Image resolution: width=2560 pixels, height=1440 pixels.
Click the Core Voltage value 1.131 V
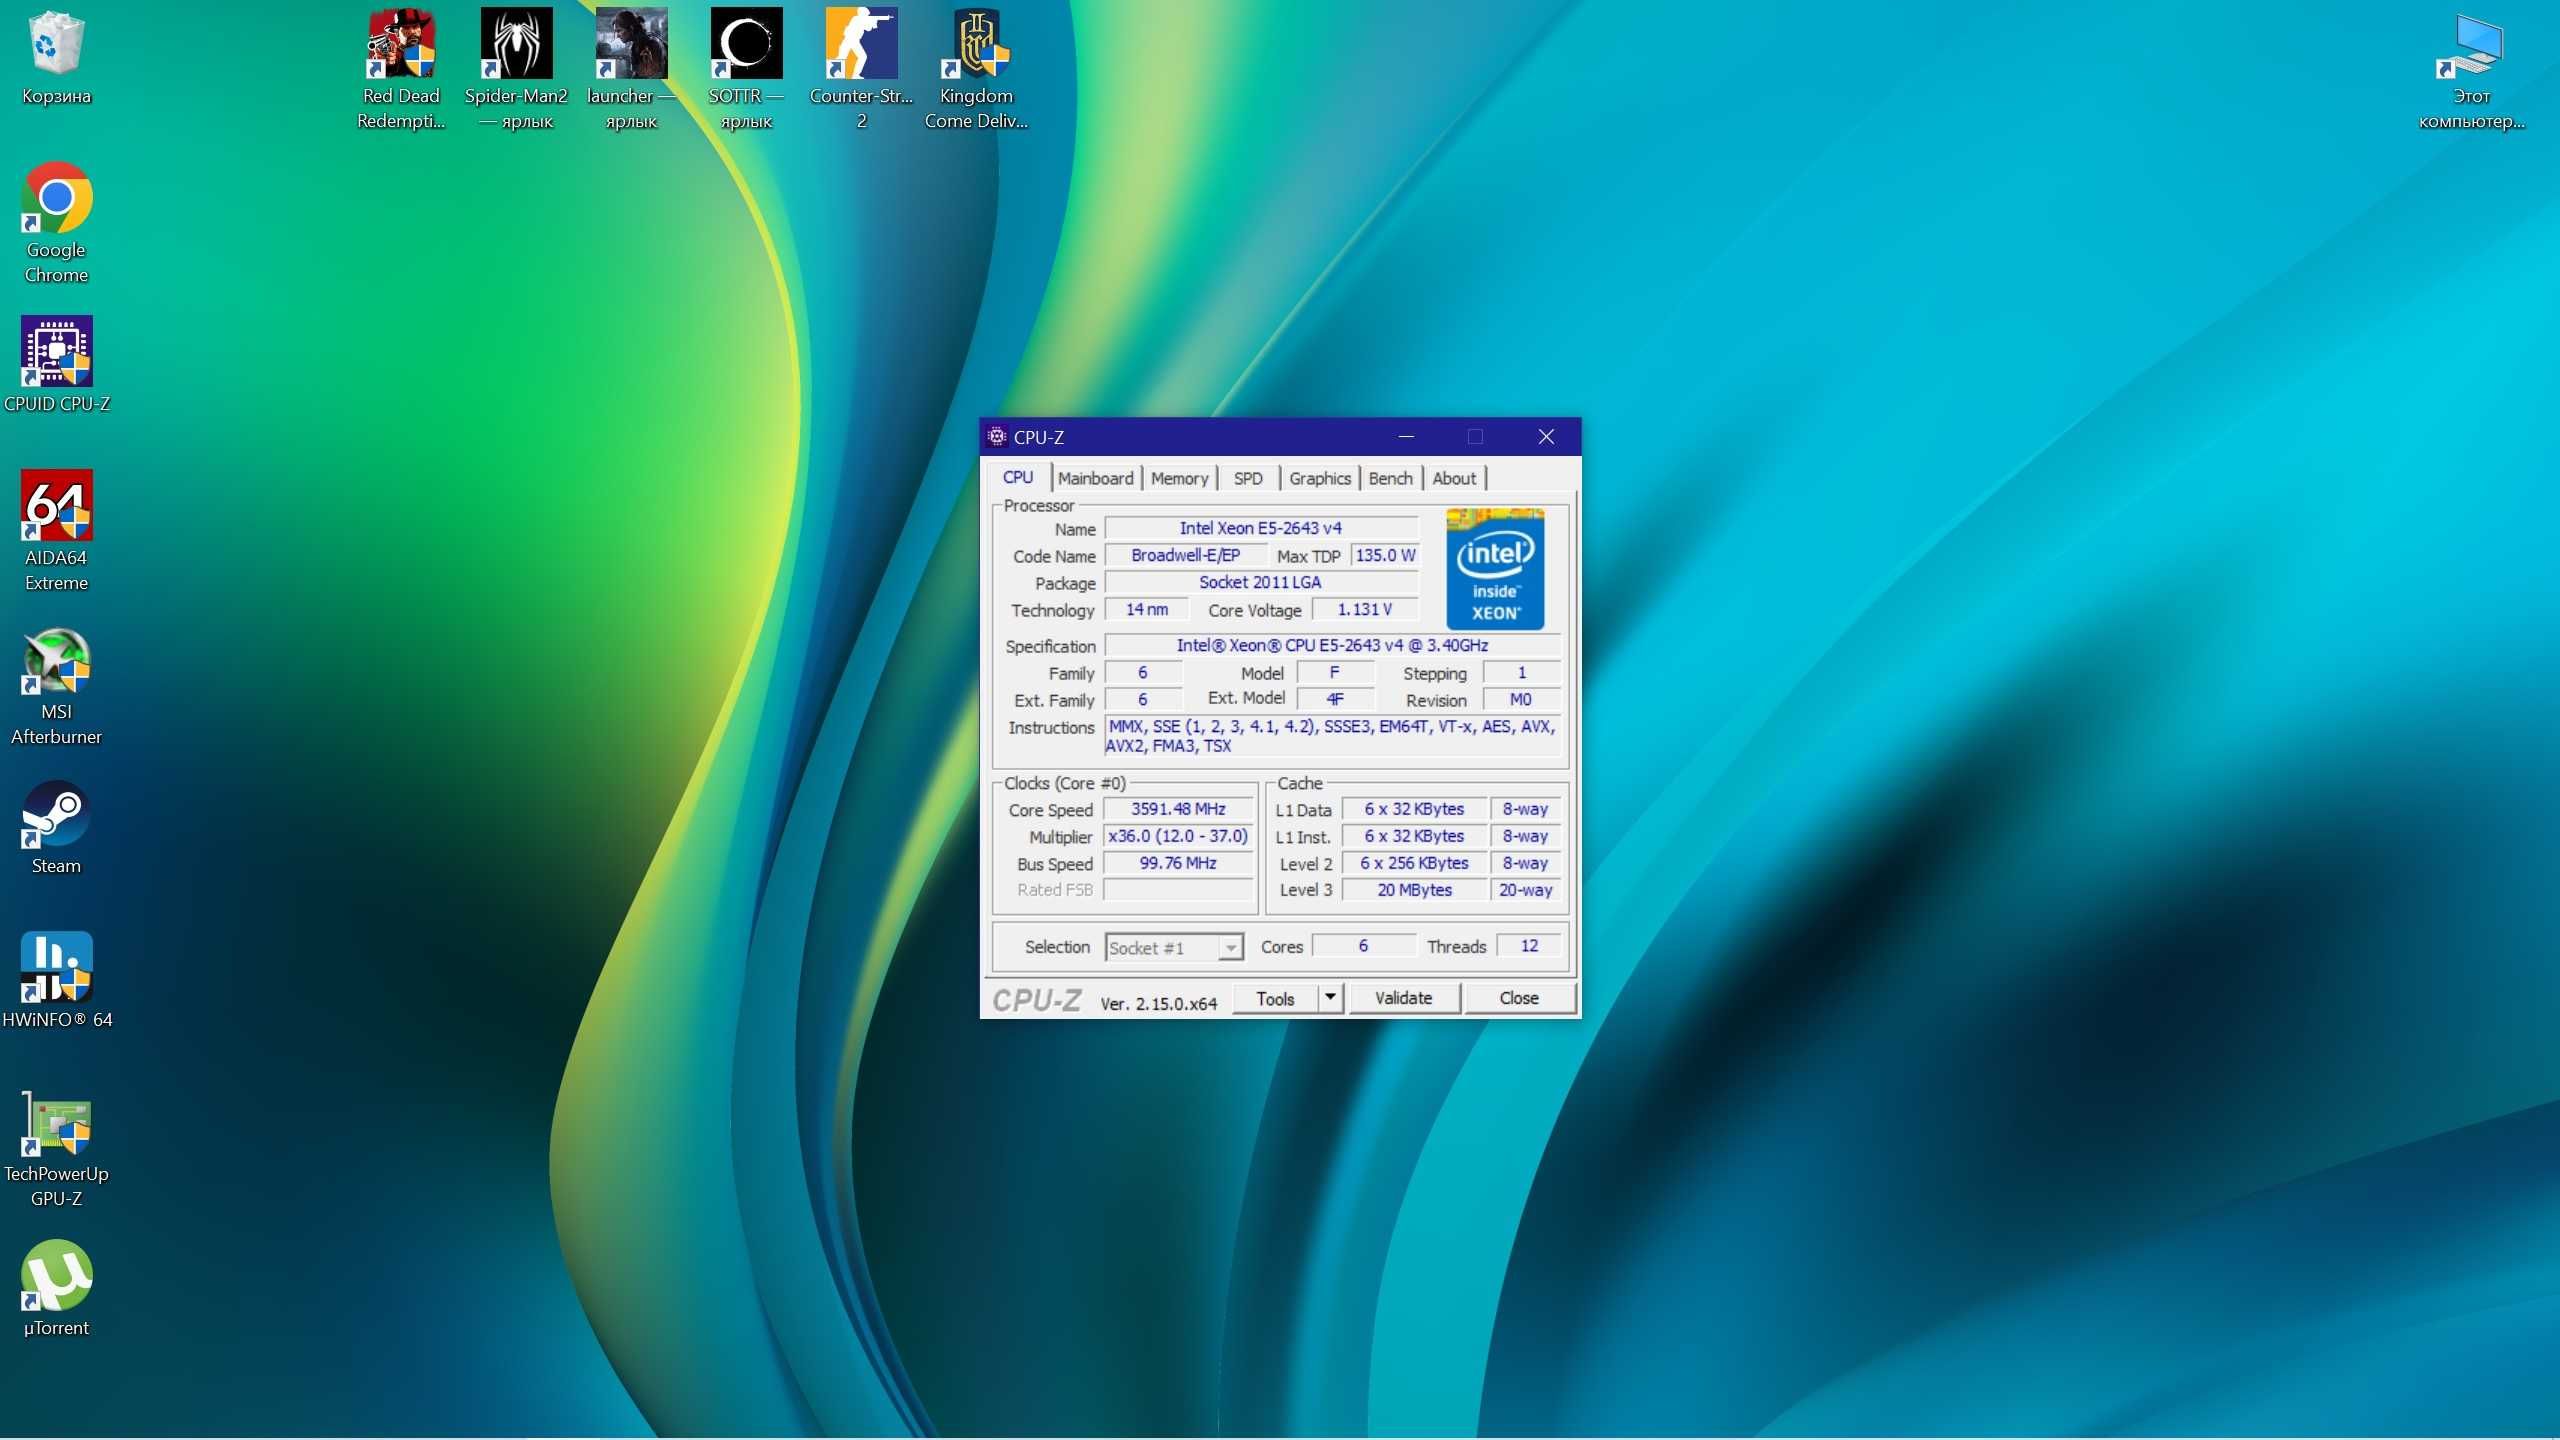coord(1364,609)
